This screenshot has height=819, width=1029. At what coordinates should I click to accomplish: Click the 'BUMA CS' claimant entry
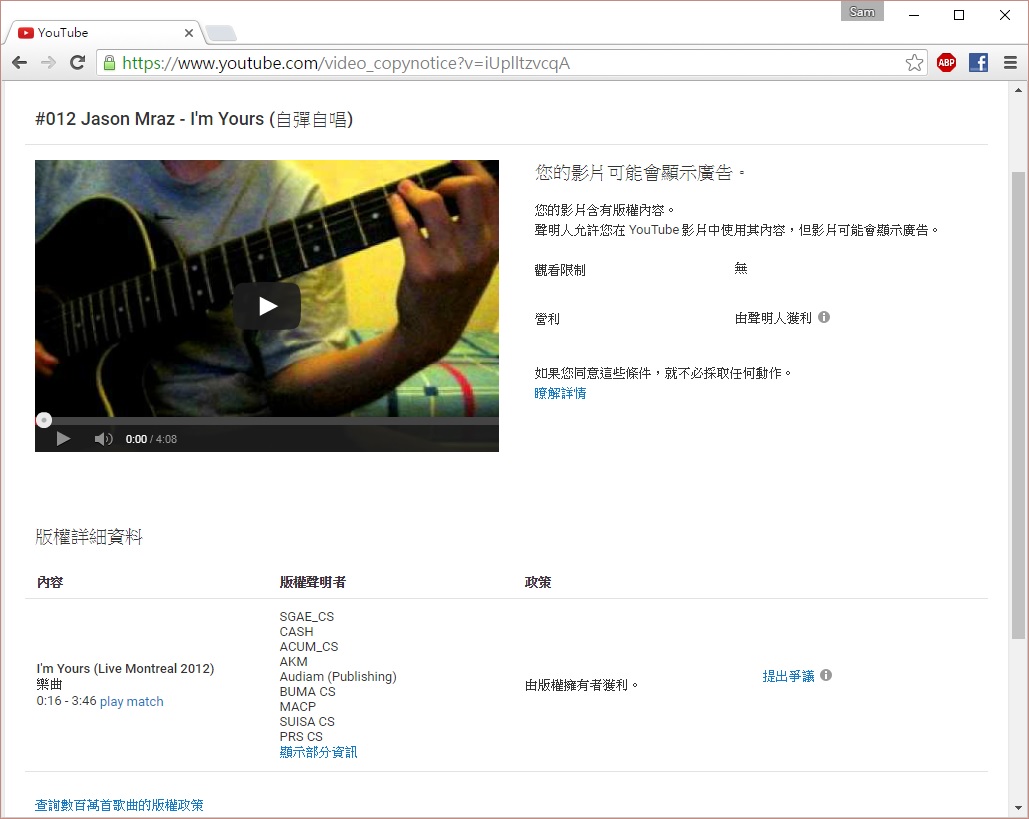[x=308, y=692]
